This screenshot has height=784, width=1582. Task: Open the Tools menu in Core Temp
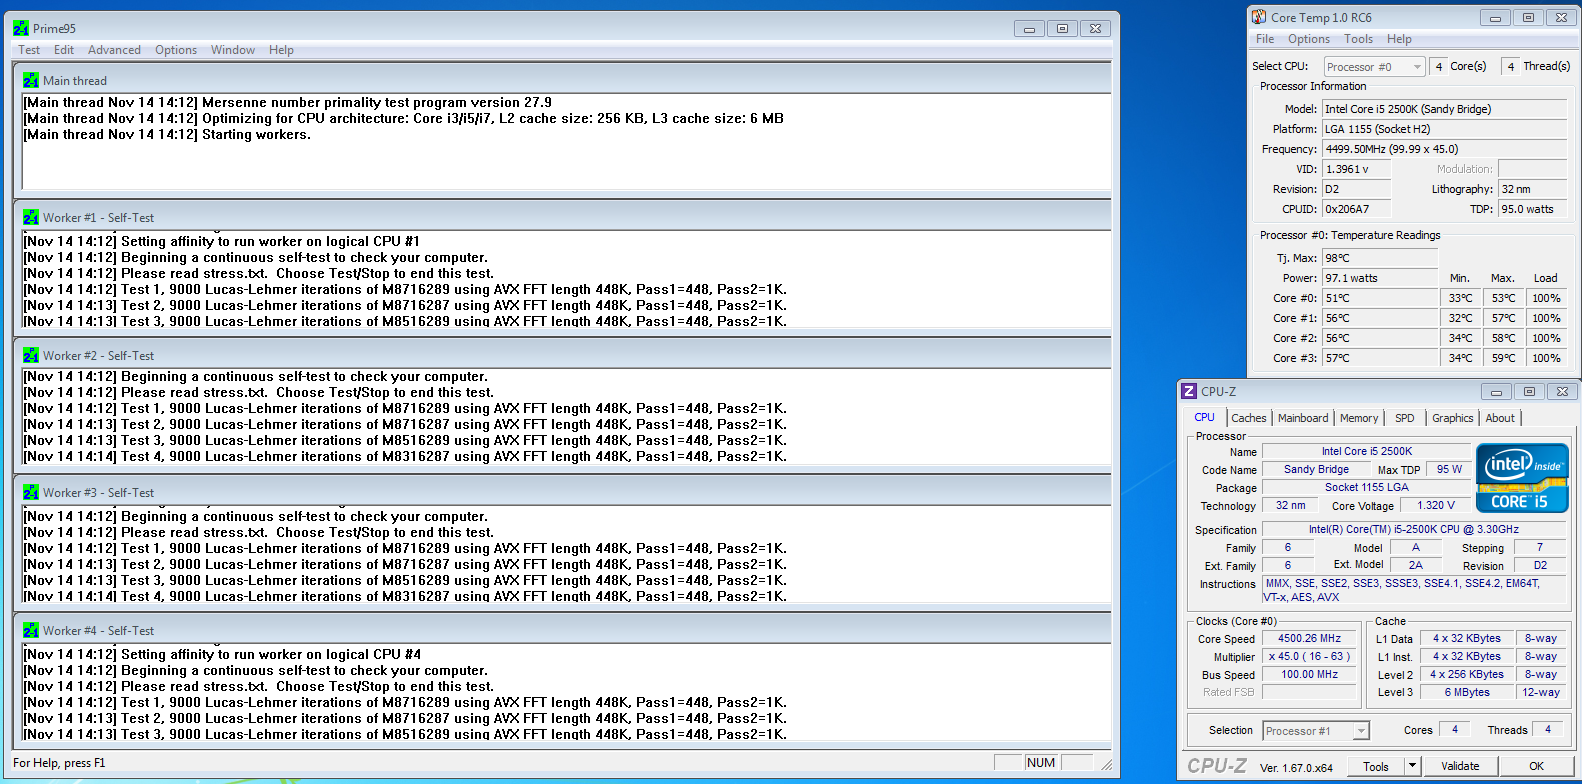click(x=1358, y=39)
